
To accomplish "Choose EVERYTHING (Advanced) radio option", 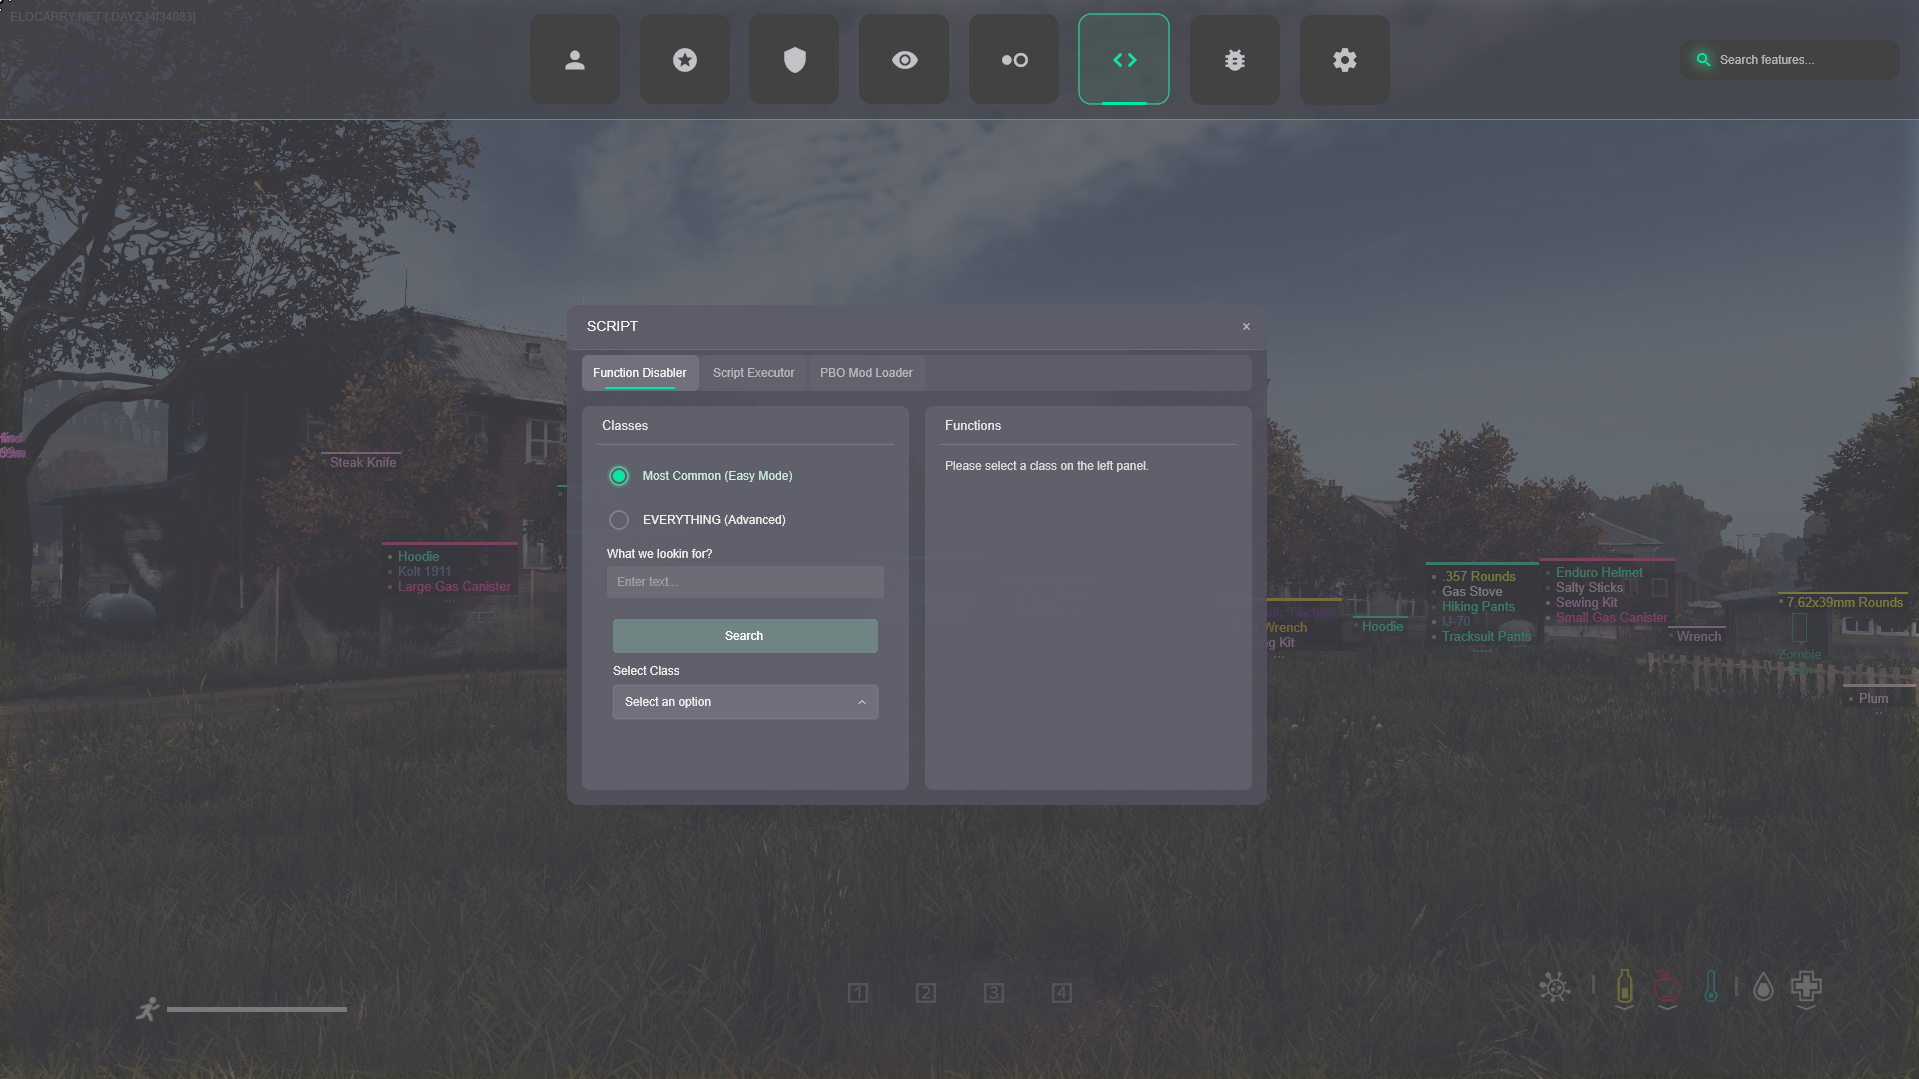I will tap(619, 520).
